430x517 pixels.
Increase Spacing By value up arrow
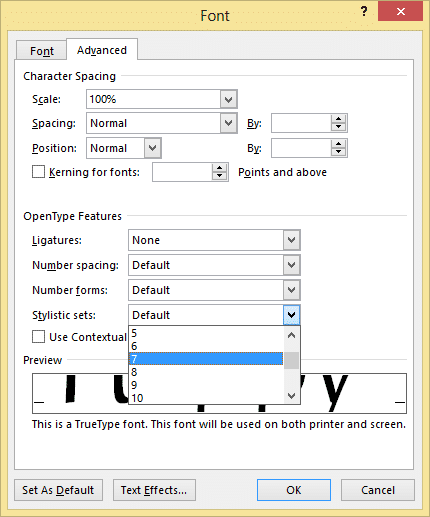(x=338, y=119)
